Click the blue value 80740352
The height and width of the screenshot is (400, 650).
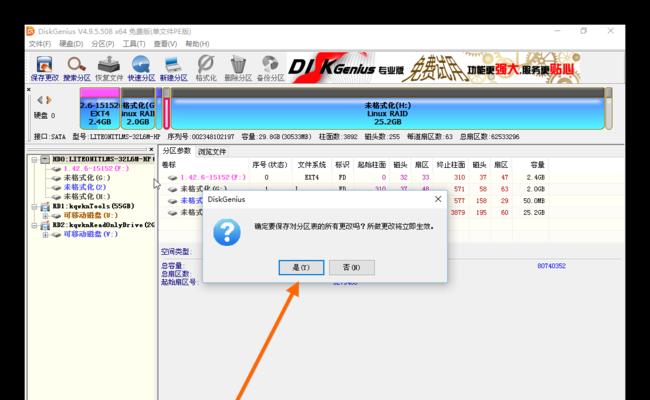pyautogui.click(x=551, y=266)
